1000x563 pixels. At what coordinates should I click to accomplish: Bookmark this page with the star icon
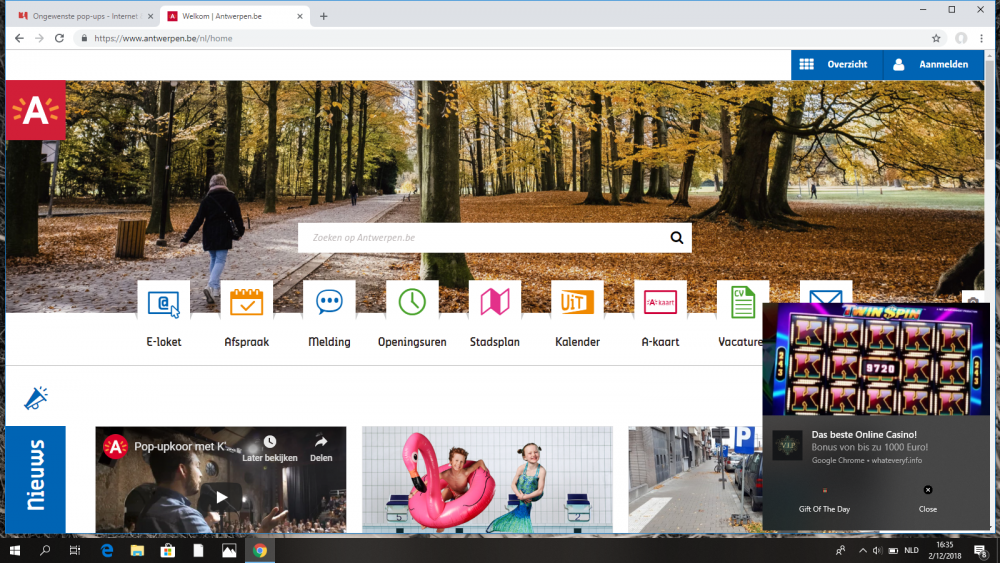point(936,38)
